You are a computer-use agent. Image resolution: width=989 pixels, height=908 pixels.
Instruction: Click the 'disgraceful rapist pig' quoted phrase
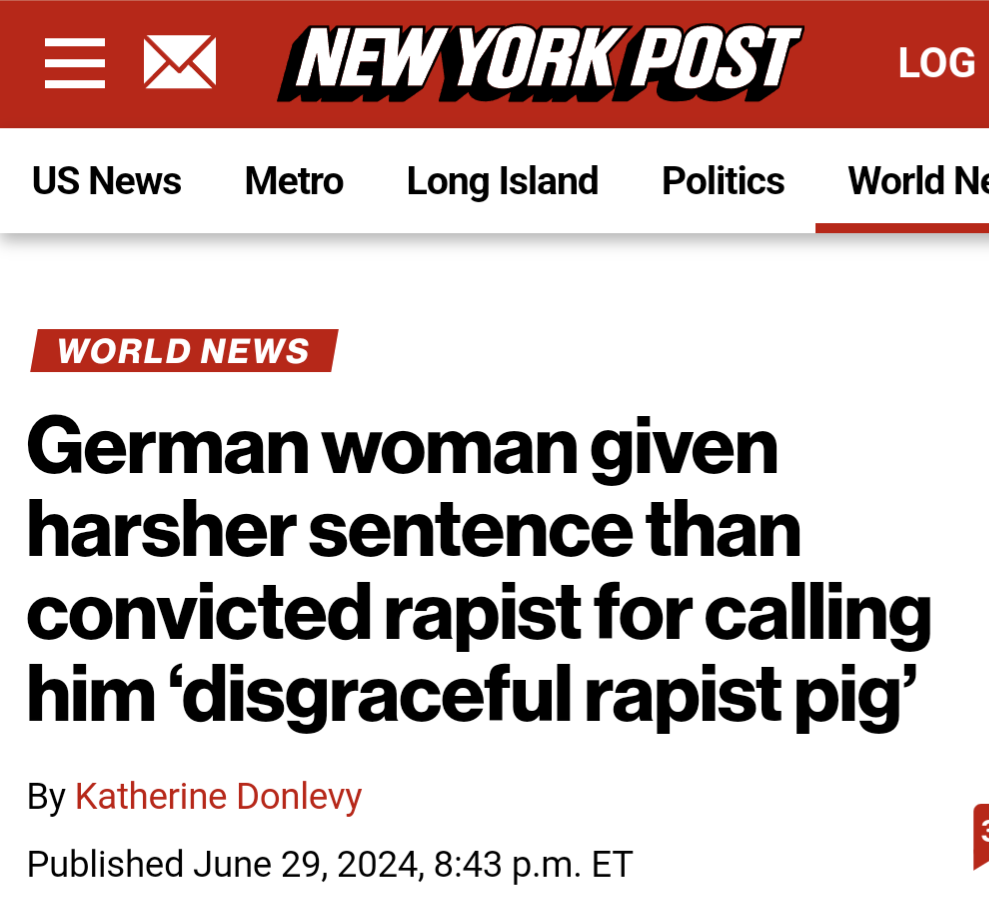tap(544, 696)
